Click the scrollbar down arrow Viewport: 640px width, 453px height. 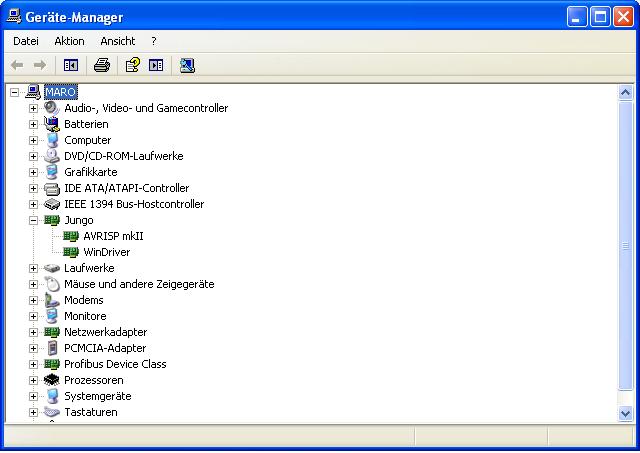(x=625, y=414)
